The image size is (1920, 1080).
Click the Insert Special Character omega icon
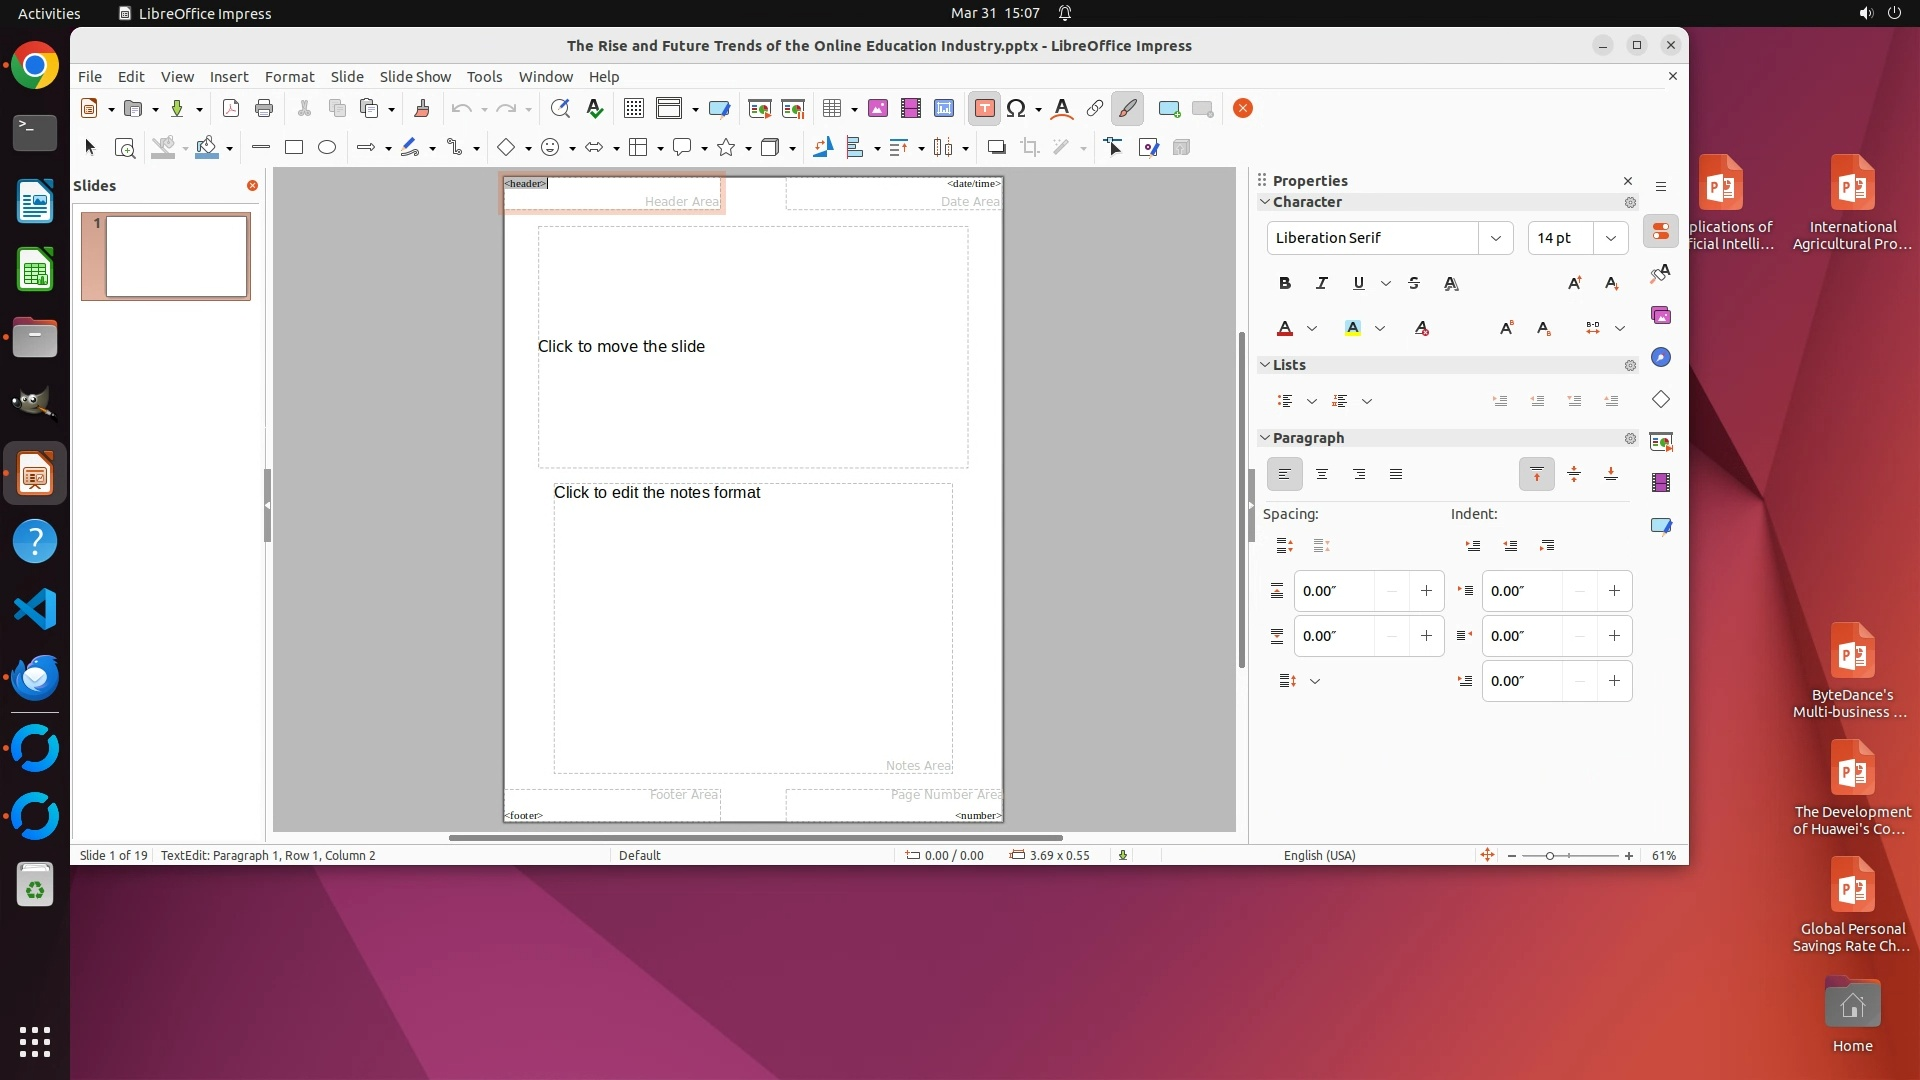click(1016, 109)
